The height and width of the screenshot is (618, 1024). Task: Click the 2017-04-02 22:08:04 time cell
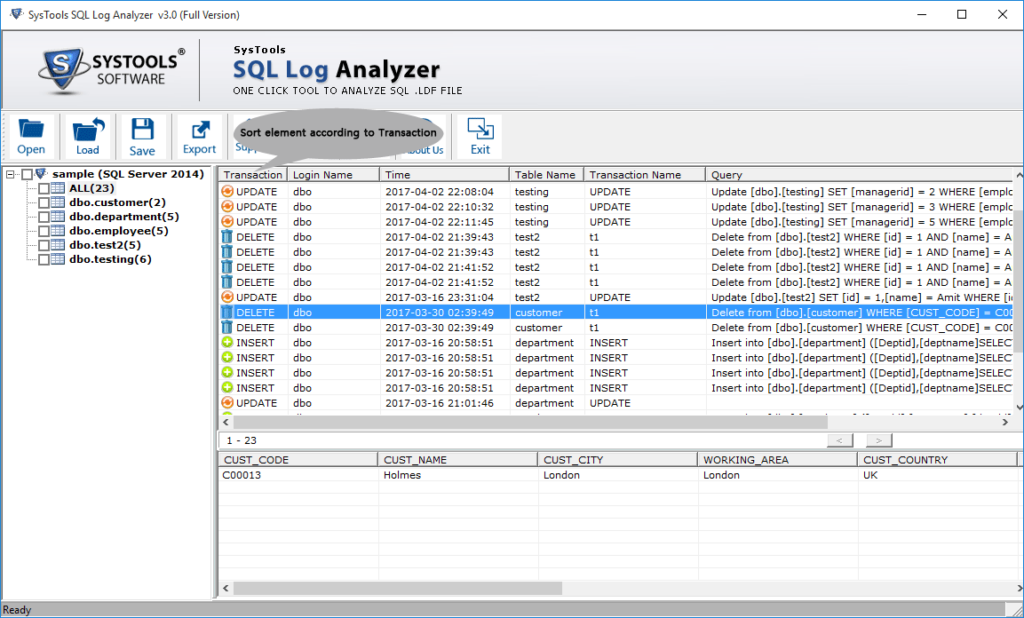[444, 191]
